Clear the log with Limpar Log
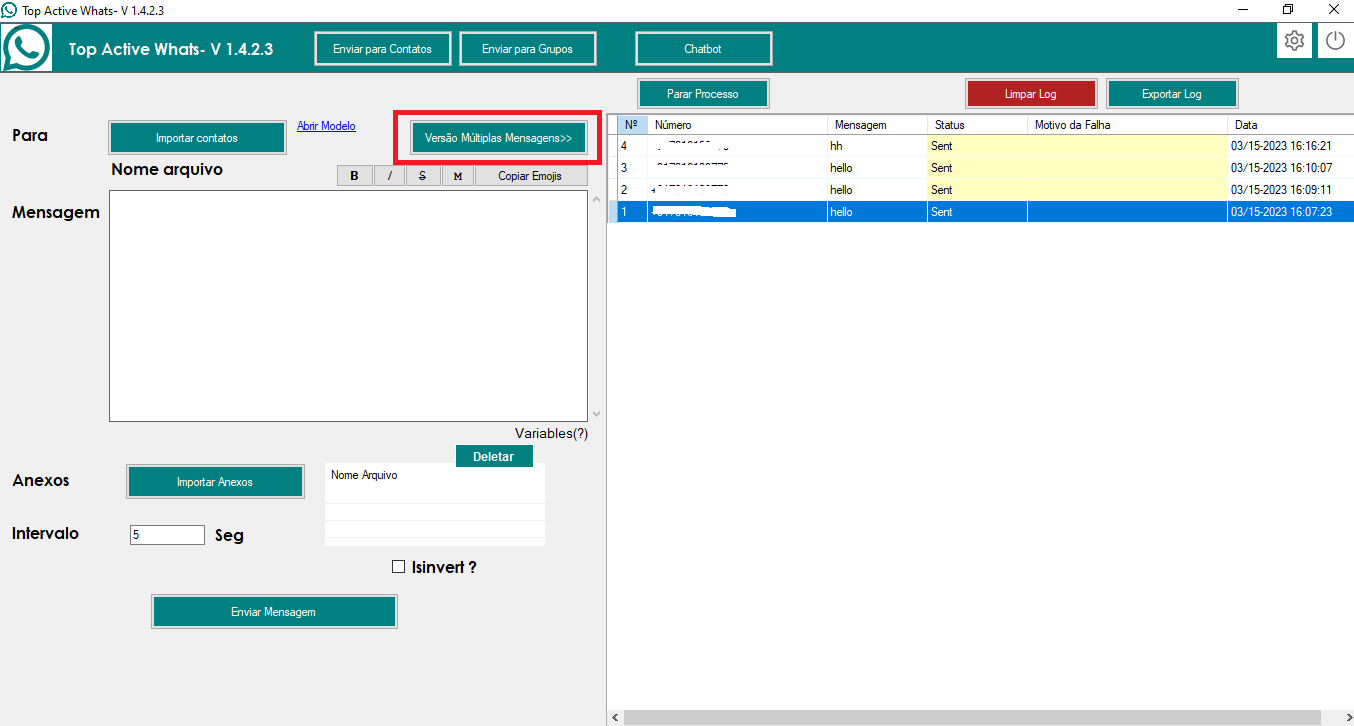This screenshot has width=1354, height=726. (x=1031, y=94)
